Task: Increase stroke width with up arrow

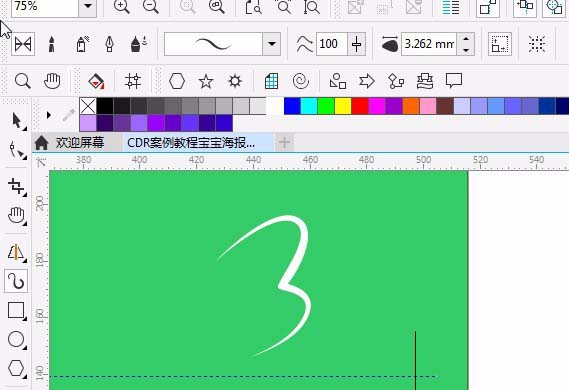Action: coord(466,38)
